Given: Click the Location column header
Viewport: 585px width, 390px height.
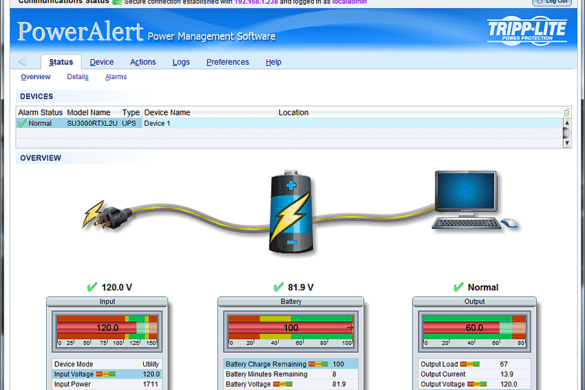Looking at the screenshot, I should coord(419,112).
